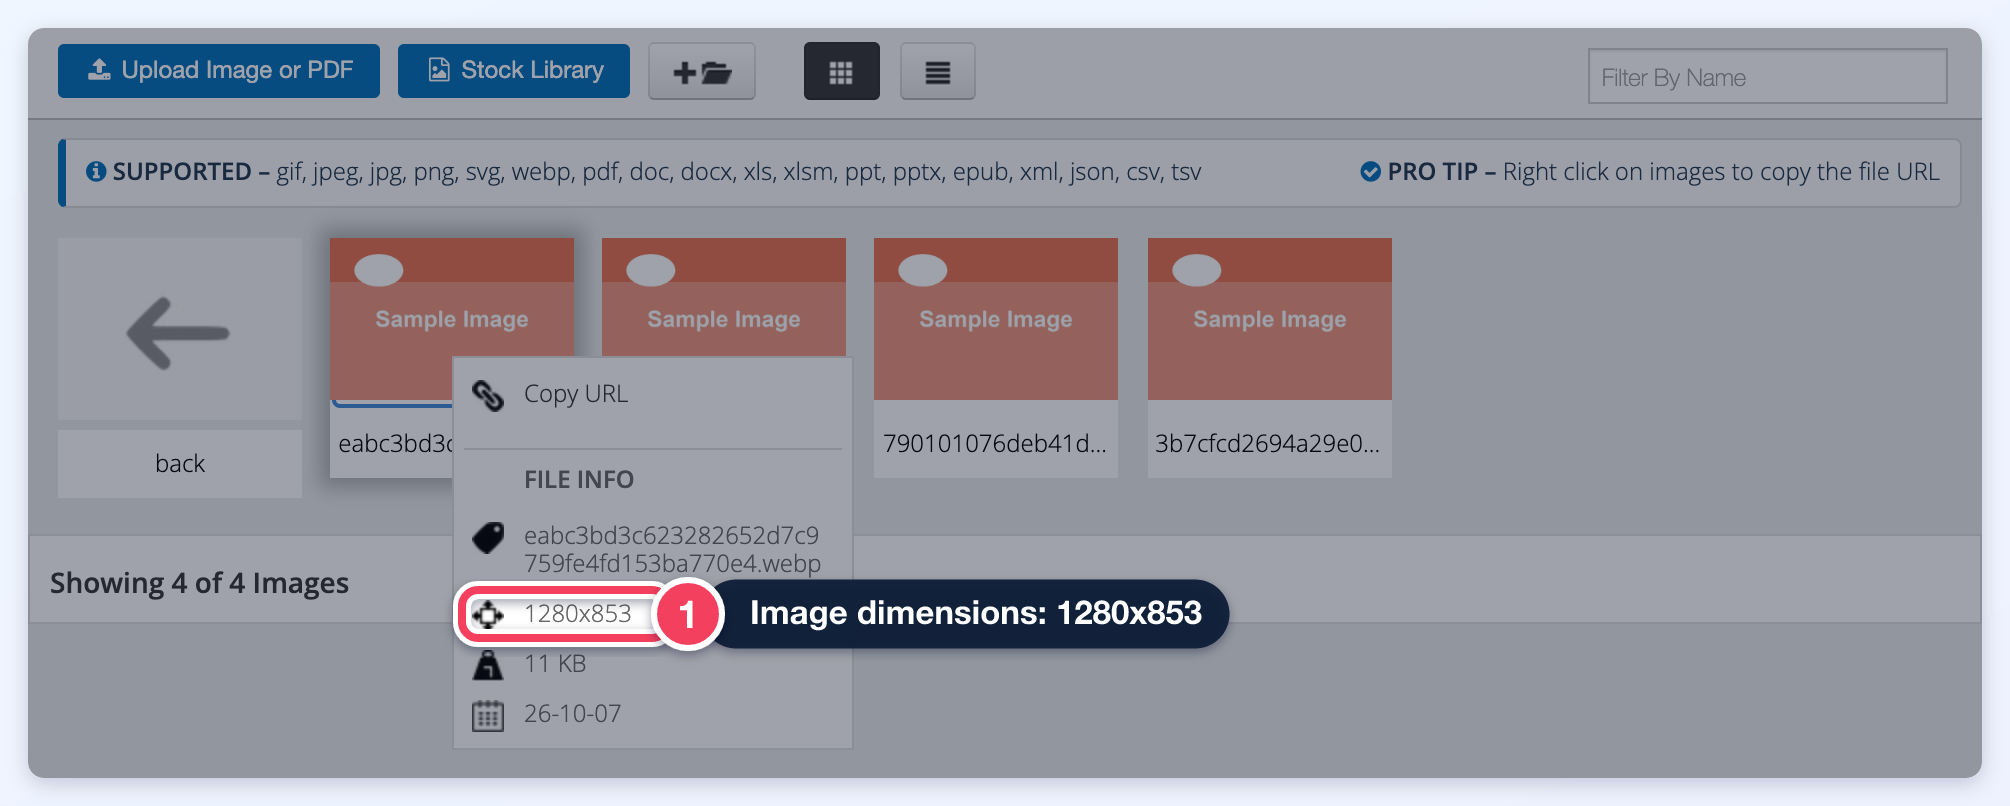Click the webp file name in File Info
Image resolution: width=2010 pixels, height=806 pixels.
pos(672,549)
